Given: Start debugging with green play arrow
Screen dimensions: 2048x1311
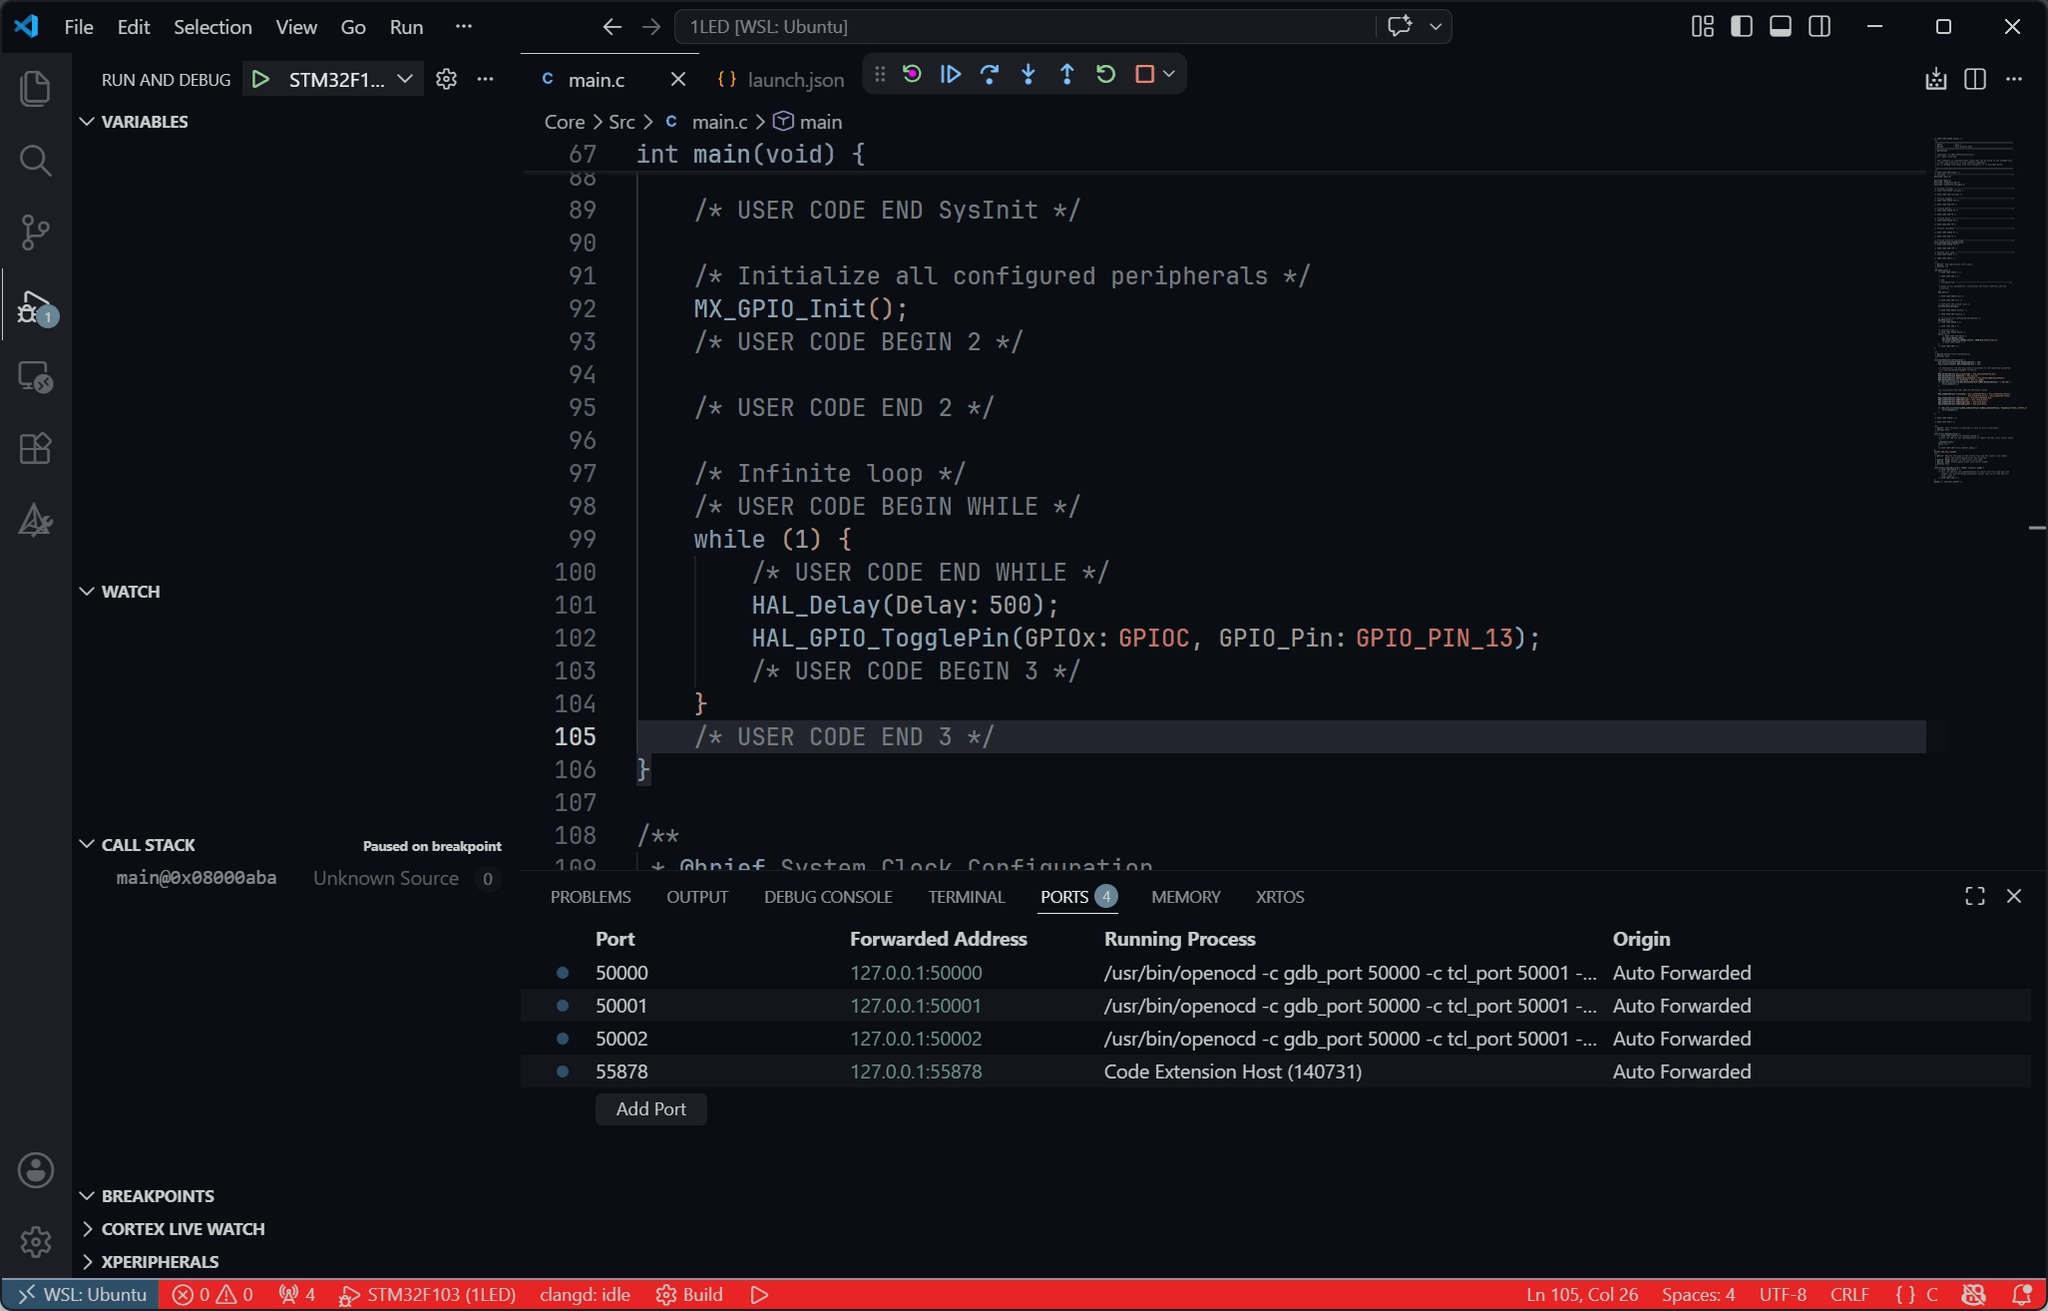Looking at the screenshot, I should point(261,79).
